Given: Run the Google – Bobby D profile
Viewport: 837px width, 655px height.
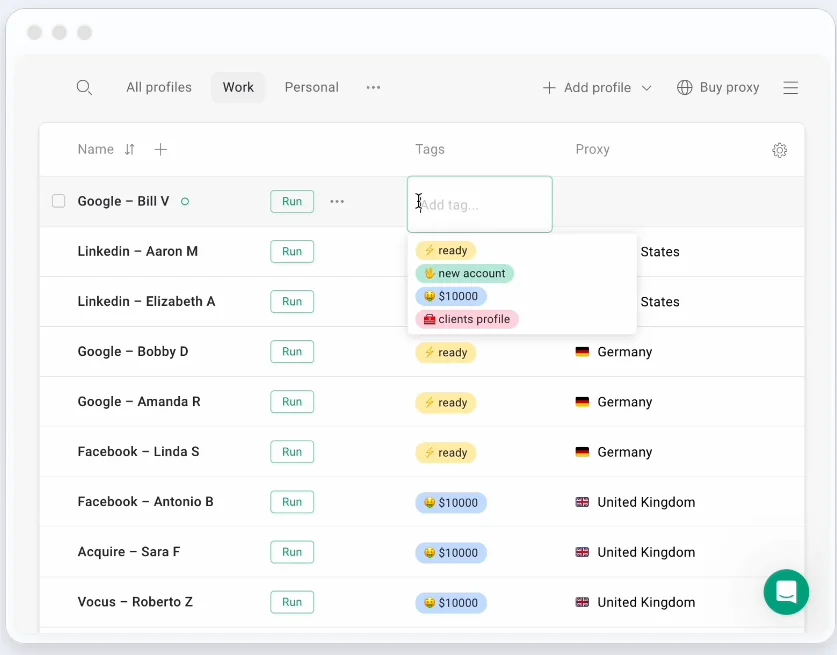Looking at the screenshot, I should click(292, 352).
